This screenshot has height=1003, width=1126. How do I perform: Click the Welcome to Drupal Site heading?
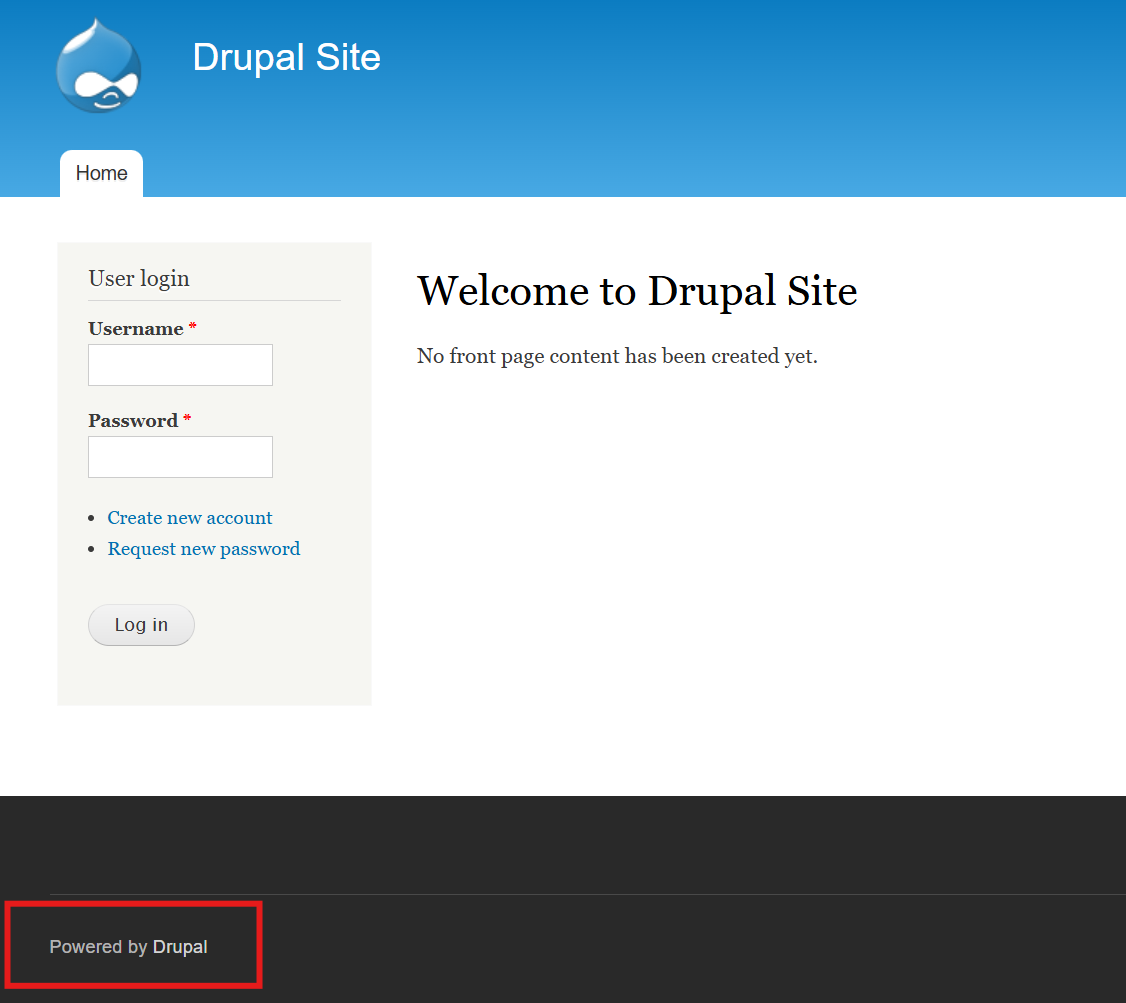(x=638, y=291)
